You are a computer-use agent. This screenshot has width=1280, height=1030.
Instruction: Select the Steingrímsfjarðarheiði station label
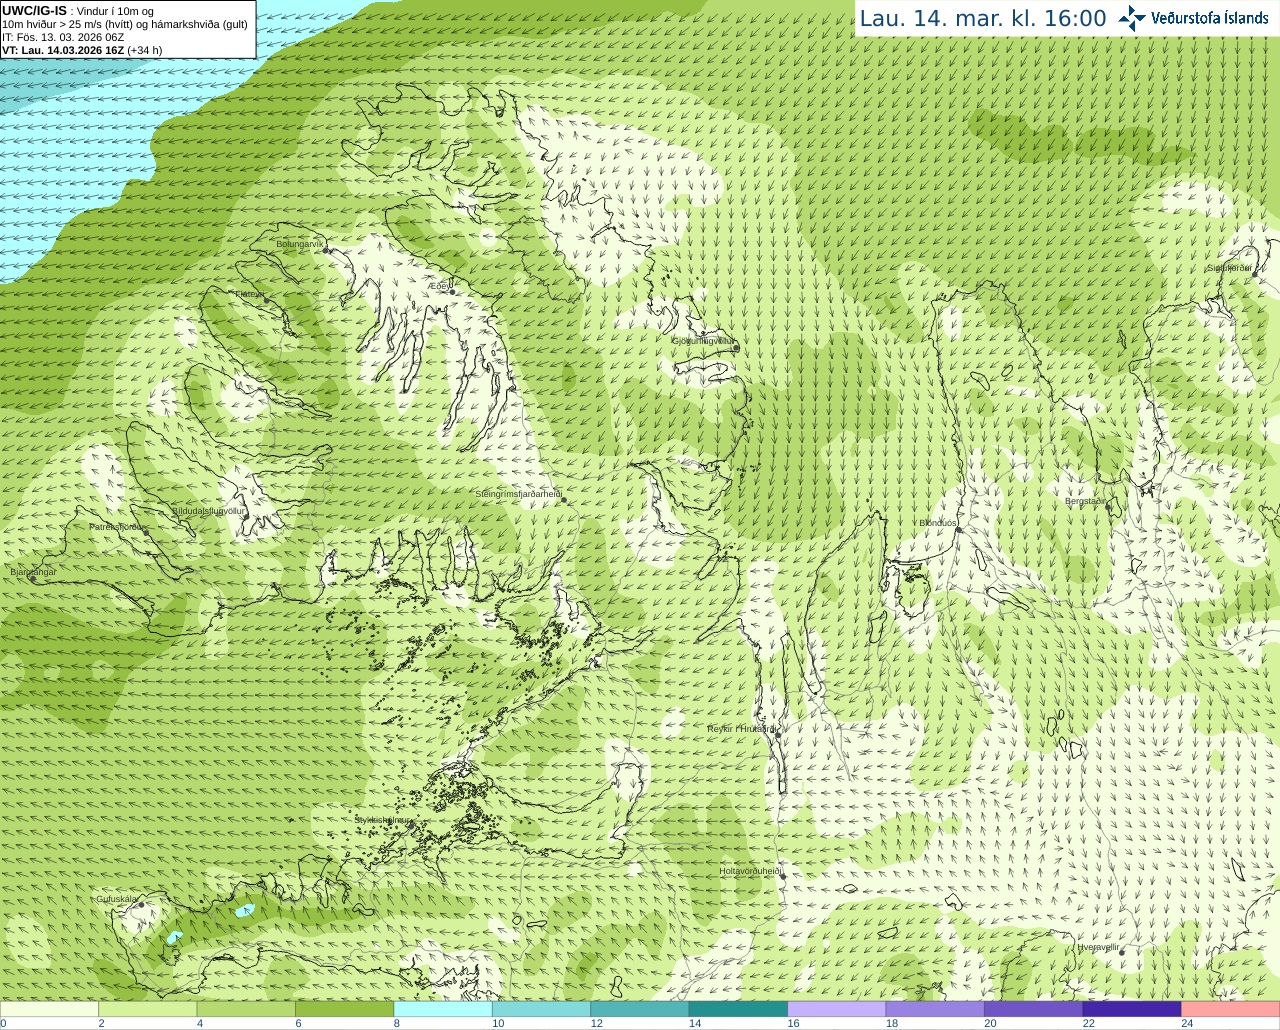[517, 494]
